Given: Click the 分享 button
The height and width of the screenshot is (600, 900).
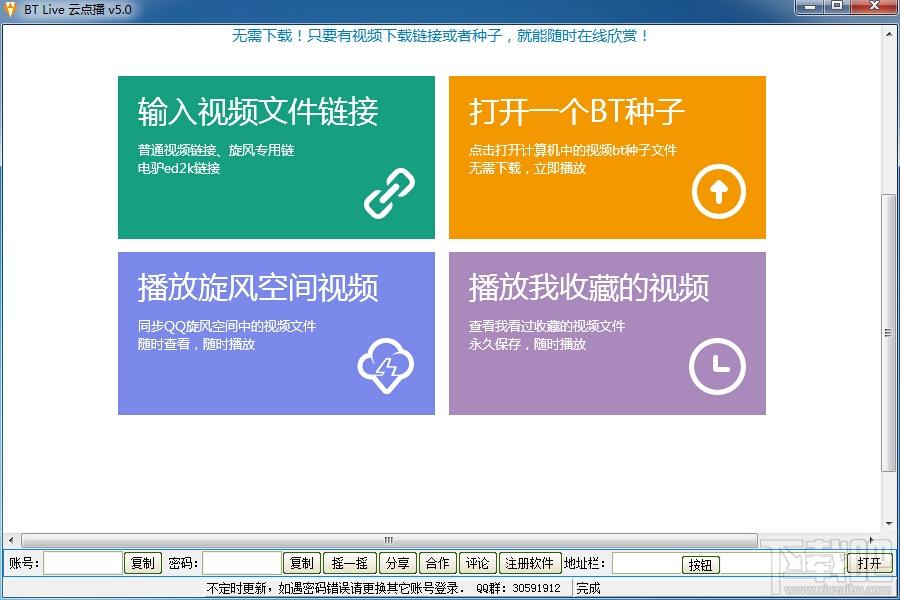Looking at the screenshot, I should coord(398,563).
